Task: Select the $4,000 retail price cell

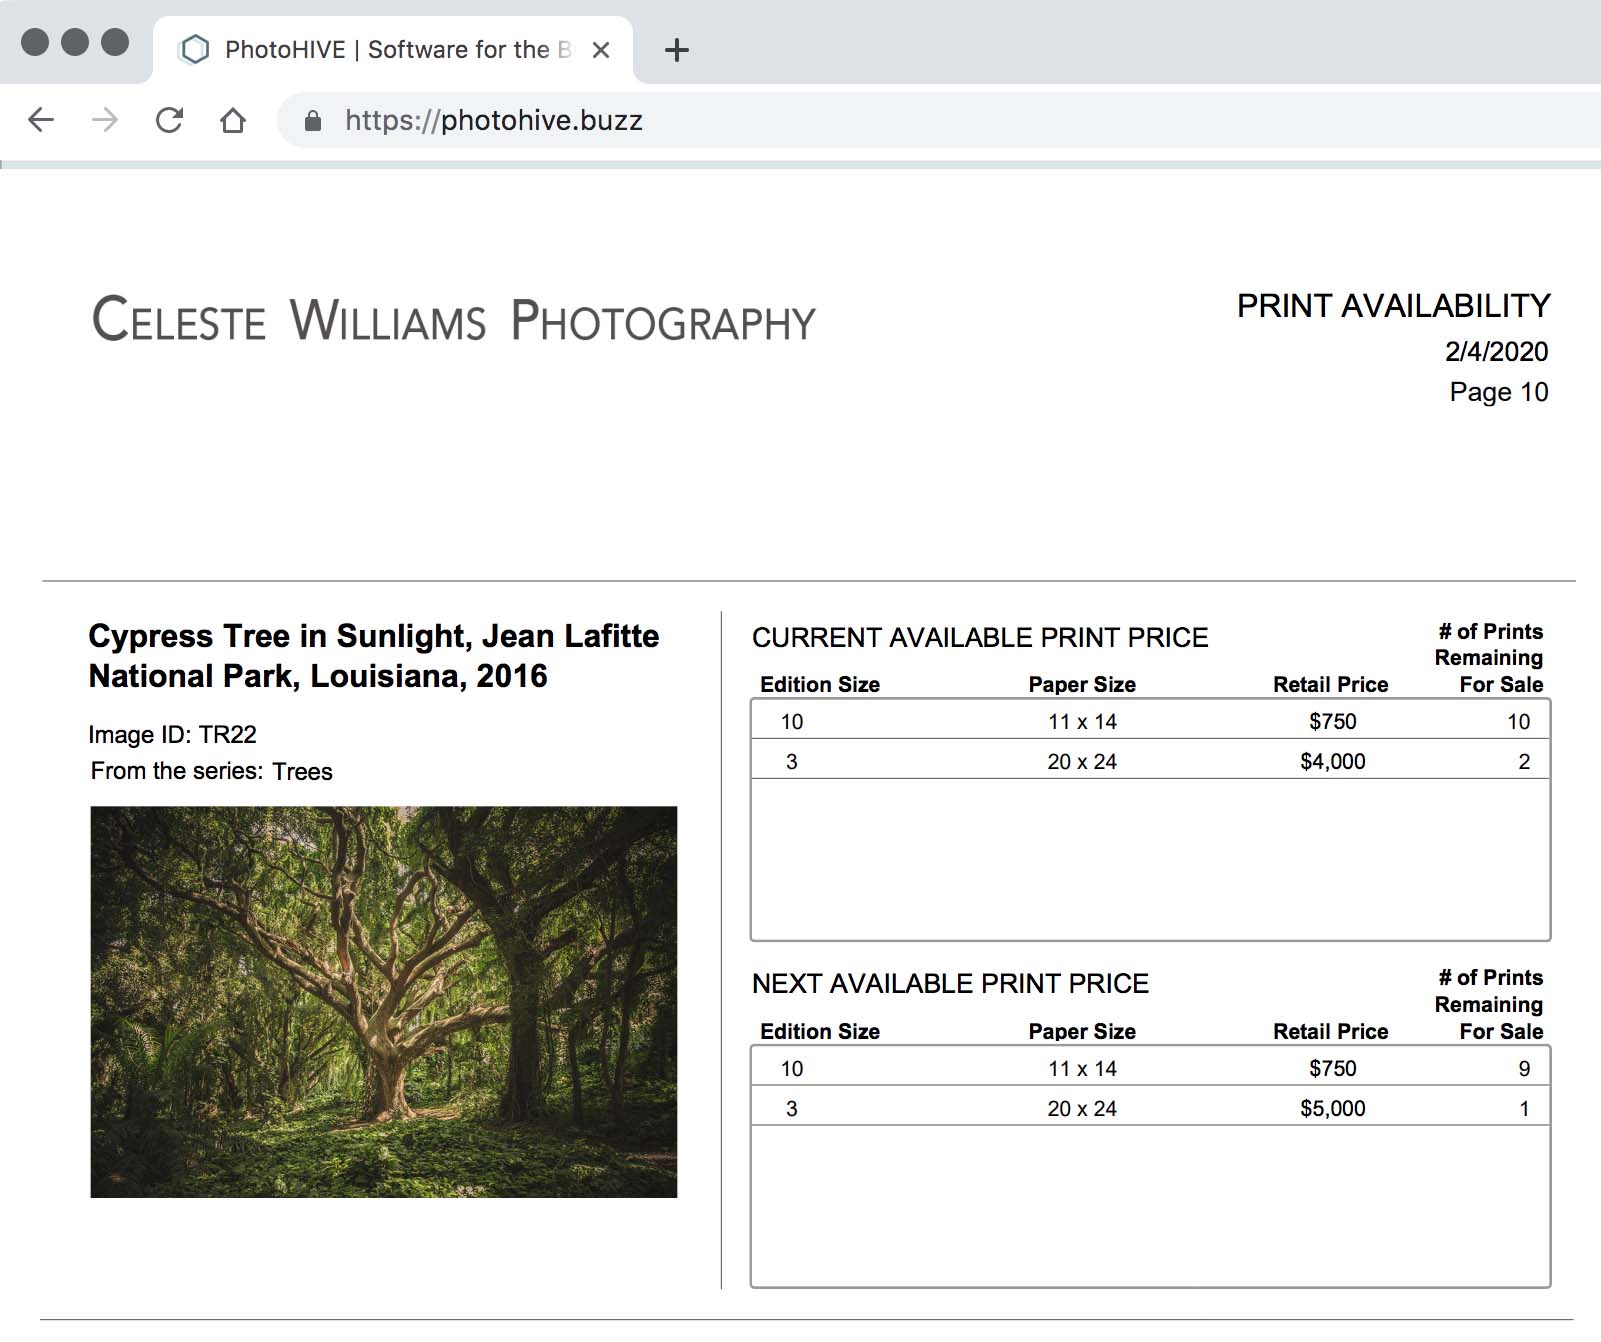Action: [1332, 761]
